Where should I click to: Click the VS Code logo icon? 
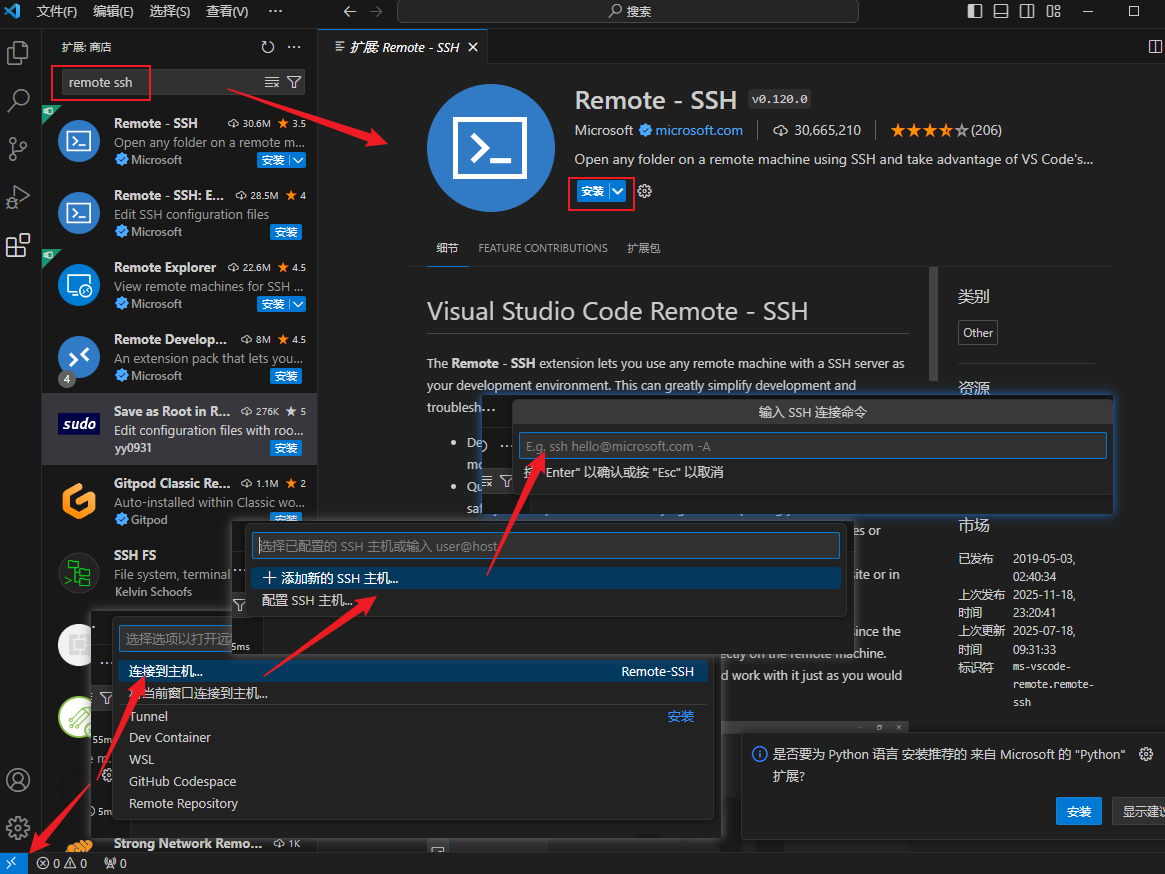coord(13,11)
